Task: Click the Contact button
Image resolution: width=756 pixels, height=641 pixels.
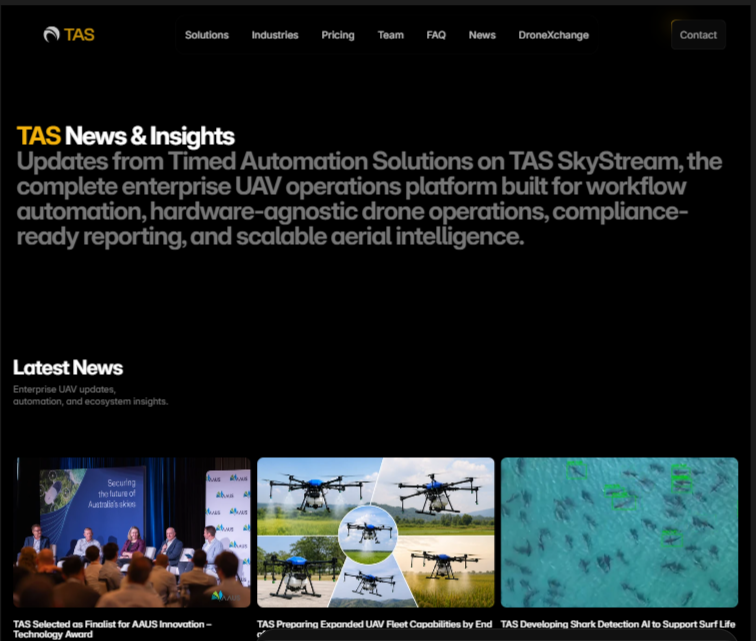Action: [698, 35]
